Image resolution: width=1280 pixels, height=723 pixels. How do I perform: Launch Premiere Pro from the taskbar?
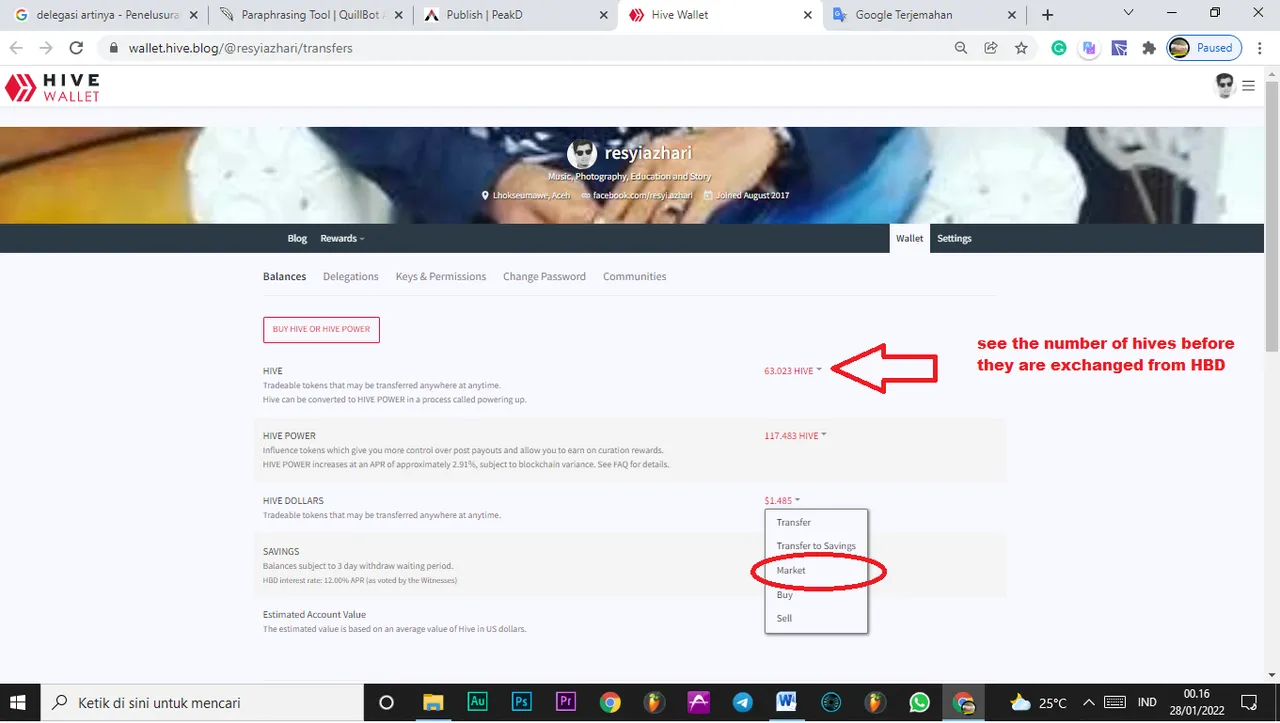[565, 702]
